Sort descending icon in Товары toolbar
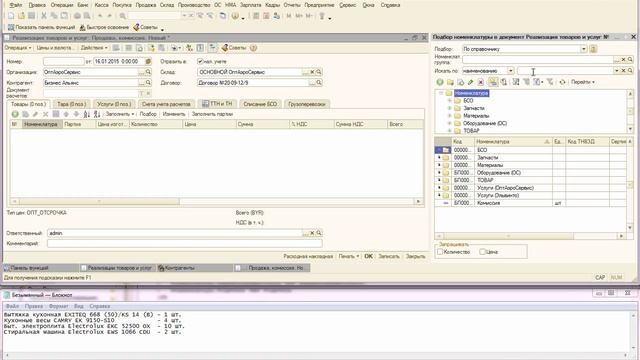640x360 pixels. 97,114
